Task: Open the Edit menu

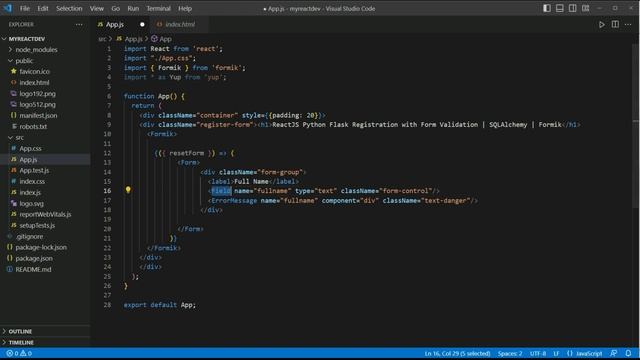Action: click(x=43, y=9)
